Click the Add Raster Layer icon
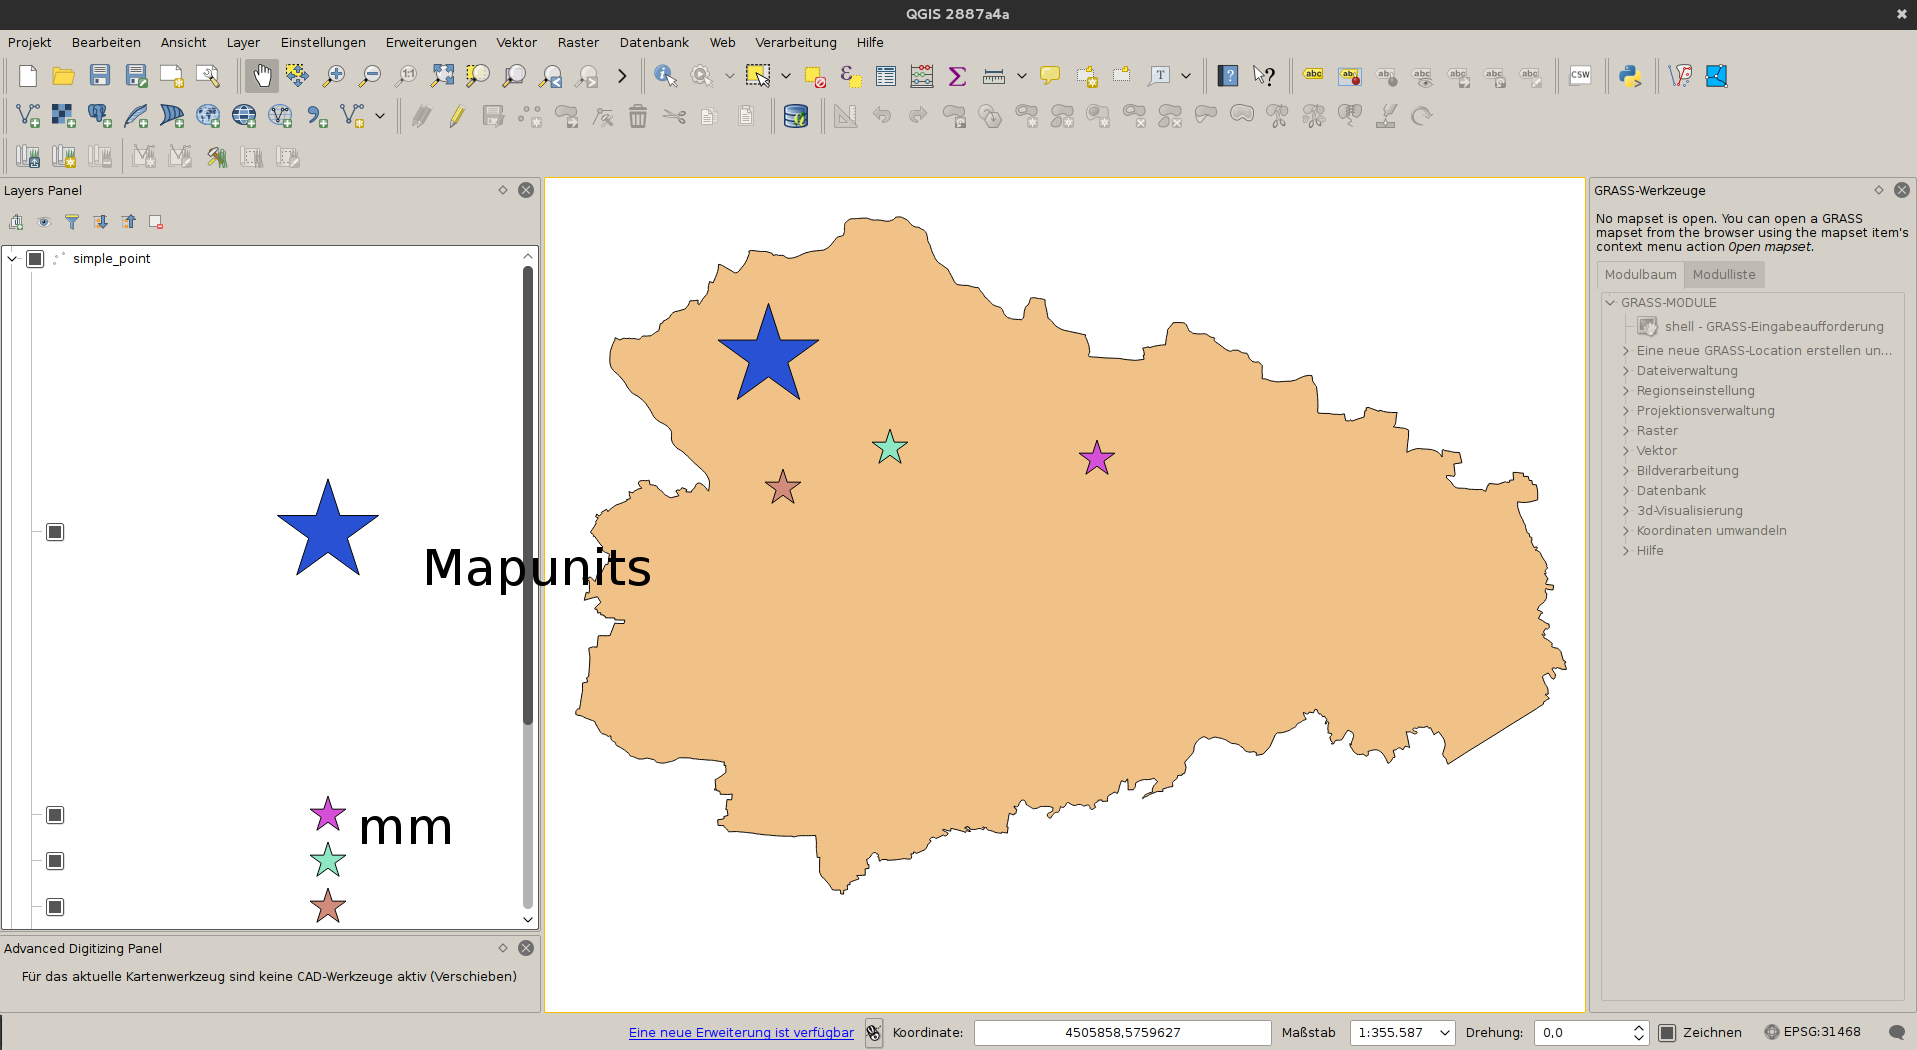The height and width of the screenshot is (1050, 1917). (x=64, y=116)
